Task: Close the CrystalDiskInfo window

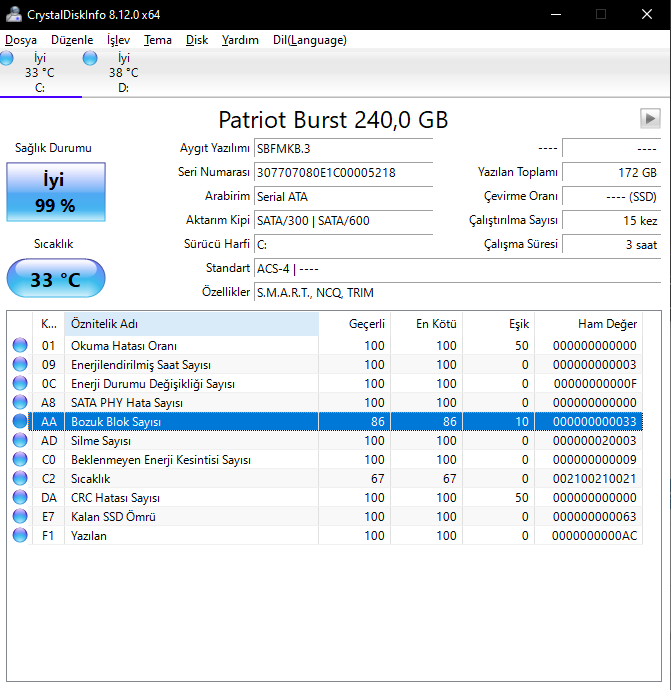Action: coord(646,14)
